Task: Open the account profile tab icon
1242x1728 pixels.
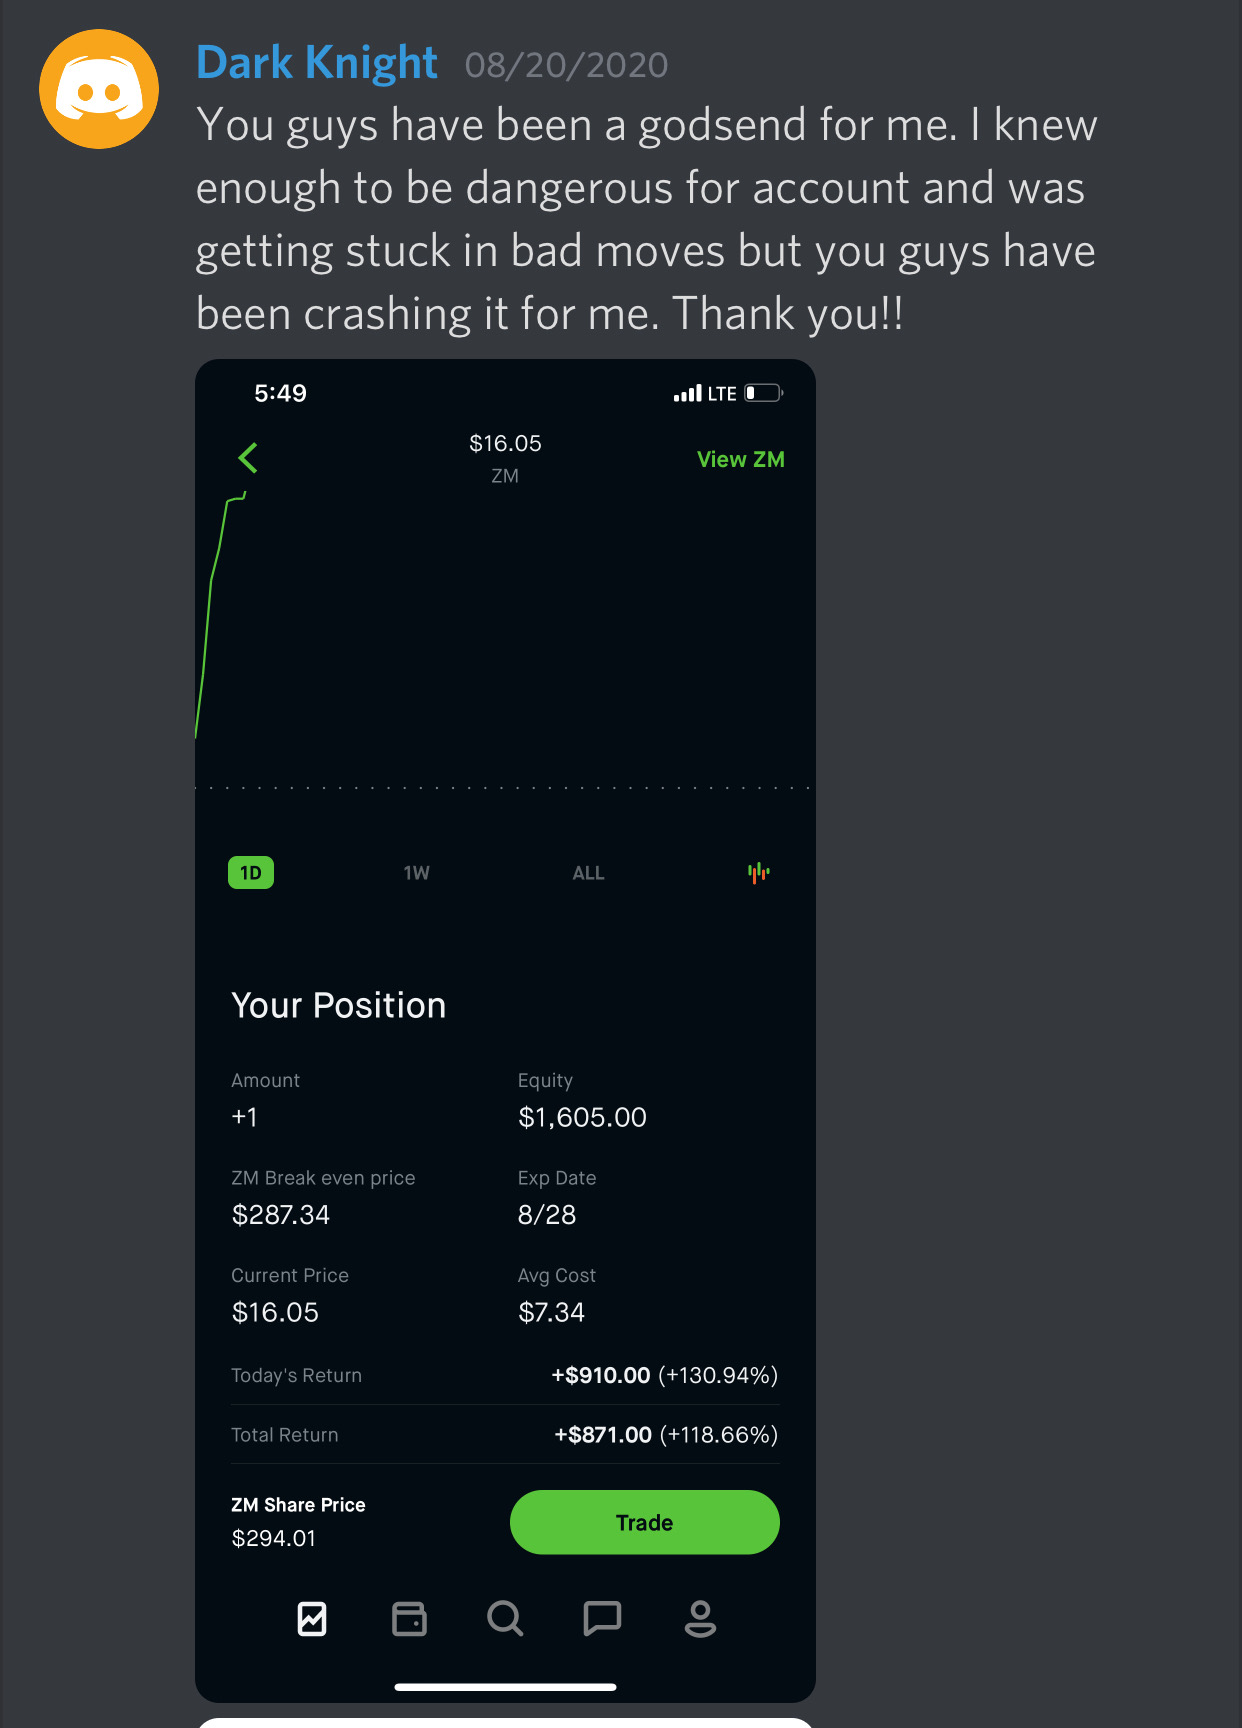Action: pos(700,1618)
